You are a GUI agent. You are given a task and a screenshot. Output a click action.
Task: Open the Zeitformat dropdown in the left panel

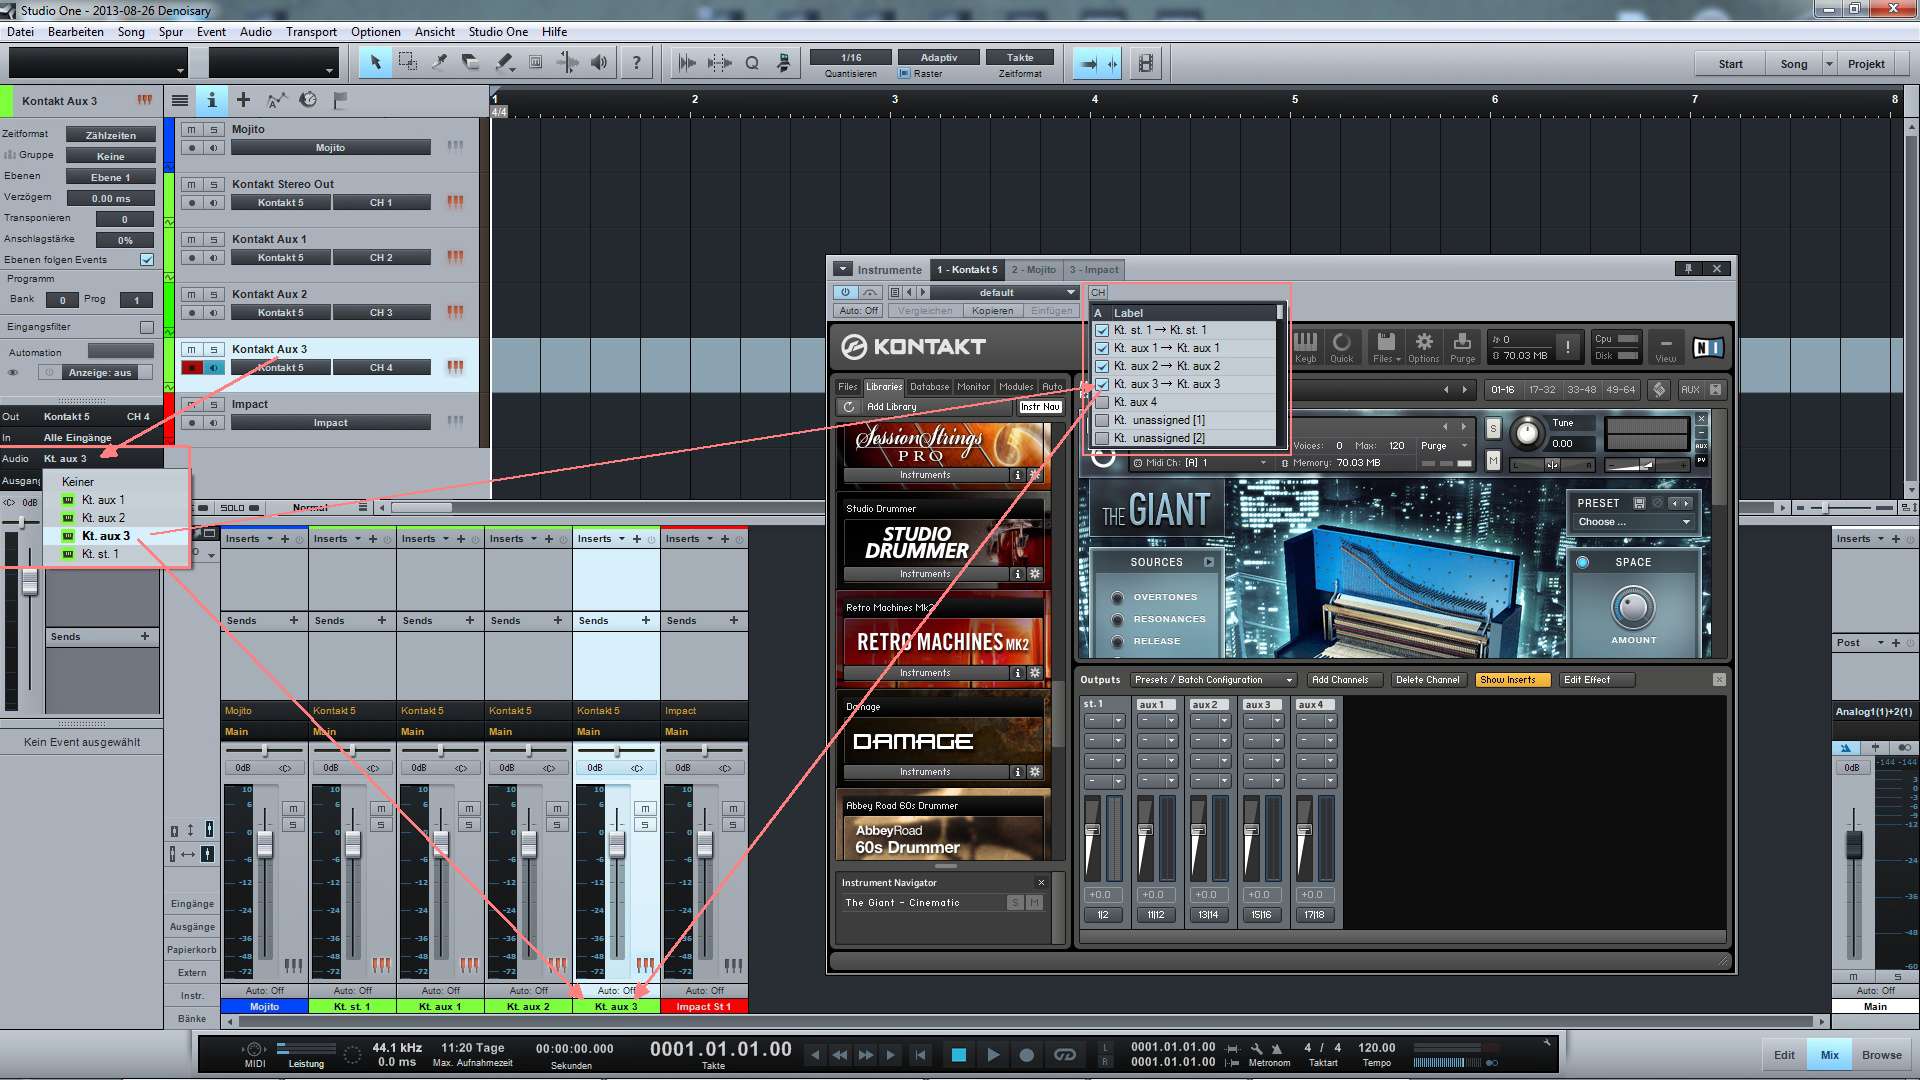pyautogui.click(x=111, y=133)
